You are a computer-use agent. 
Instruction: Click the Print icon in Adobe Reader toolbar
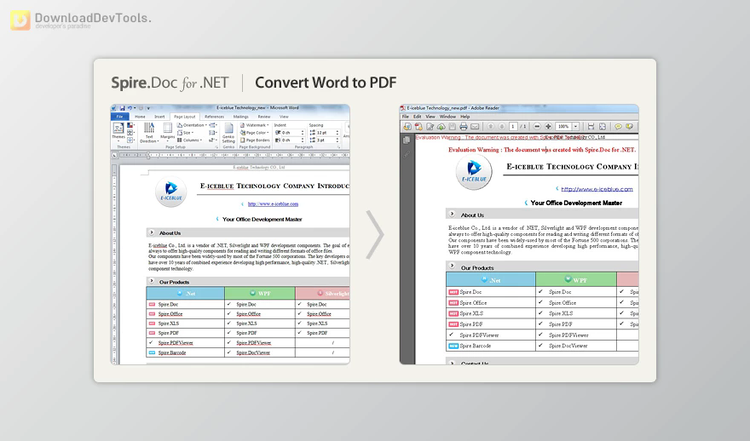[x=463, y=126]
